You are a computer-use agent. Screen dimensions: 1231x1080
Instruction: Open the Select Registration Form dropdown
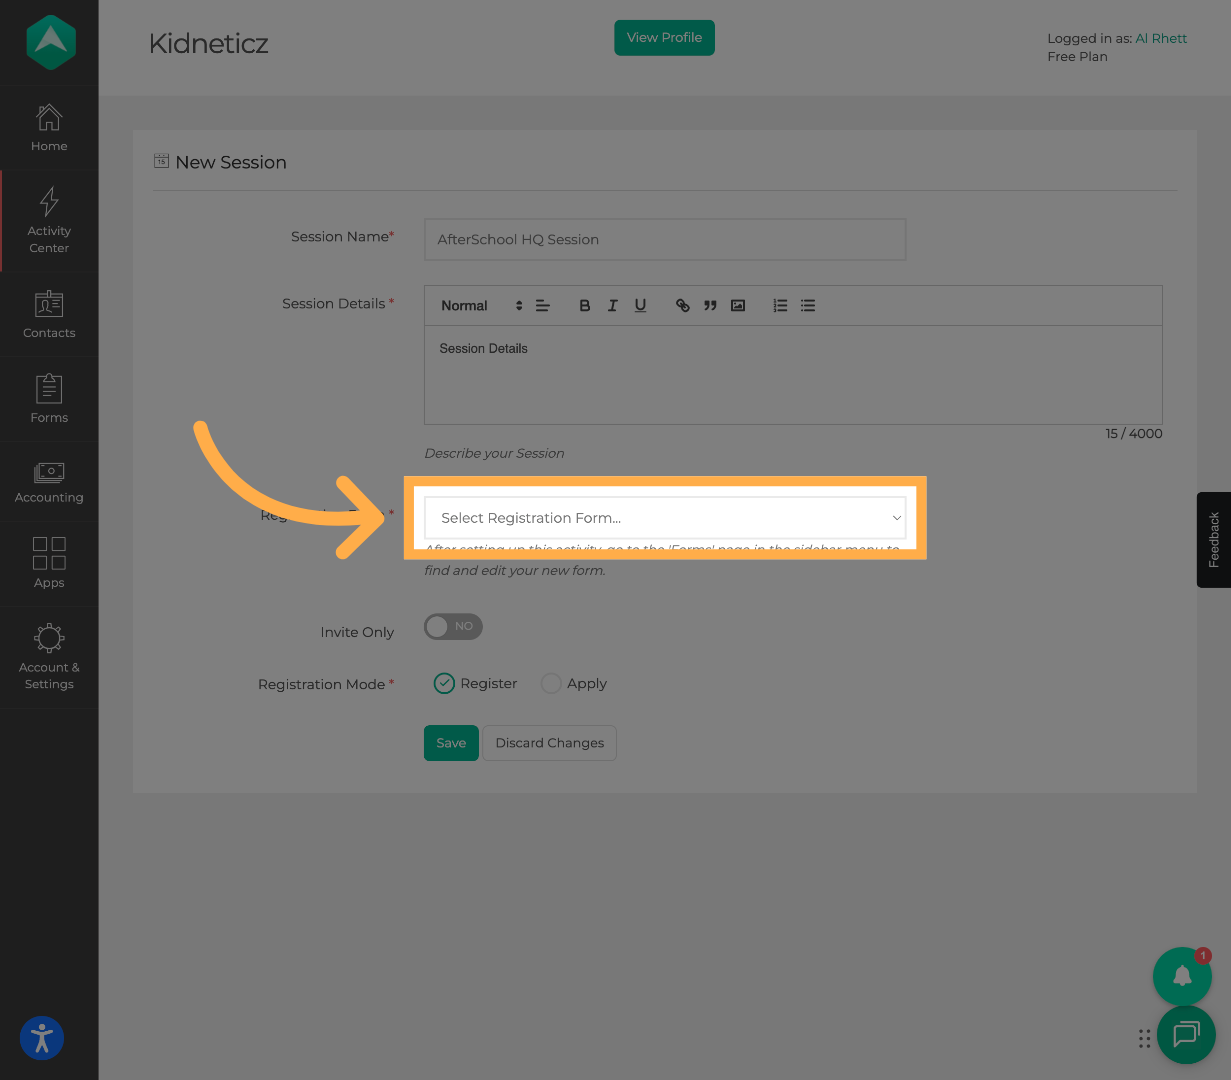click(664, 518)
